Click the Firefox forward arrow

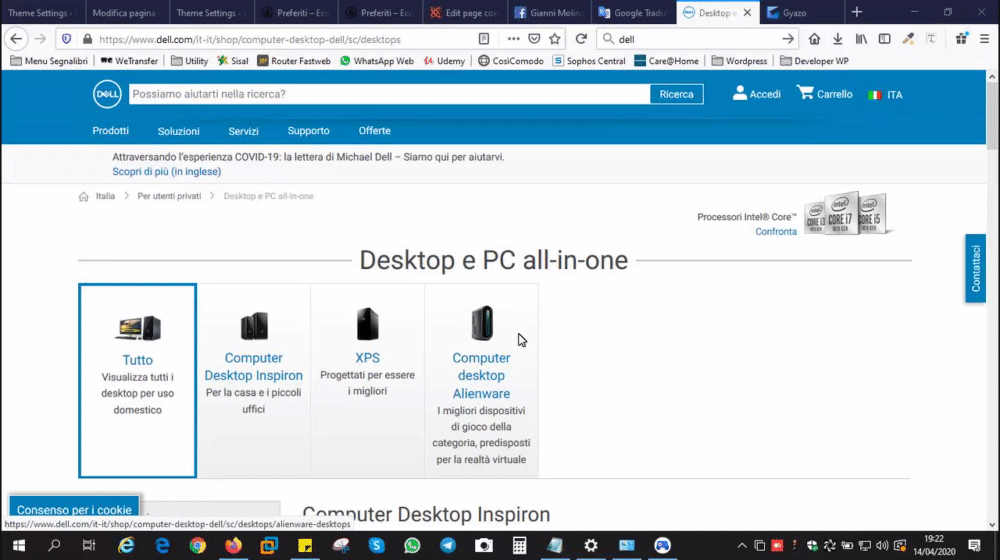[x=40, y=39]
